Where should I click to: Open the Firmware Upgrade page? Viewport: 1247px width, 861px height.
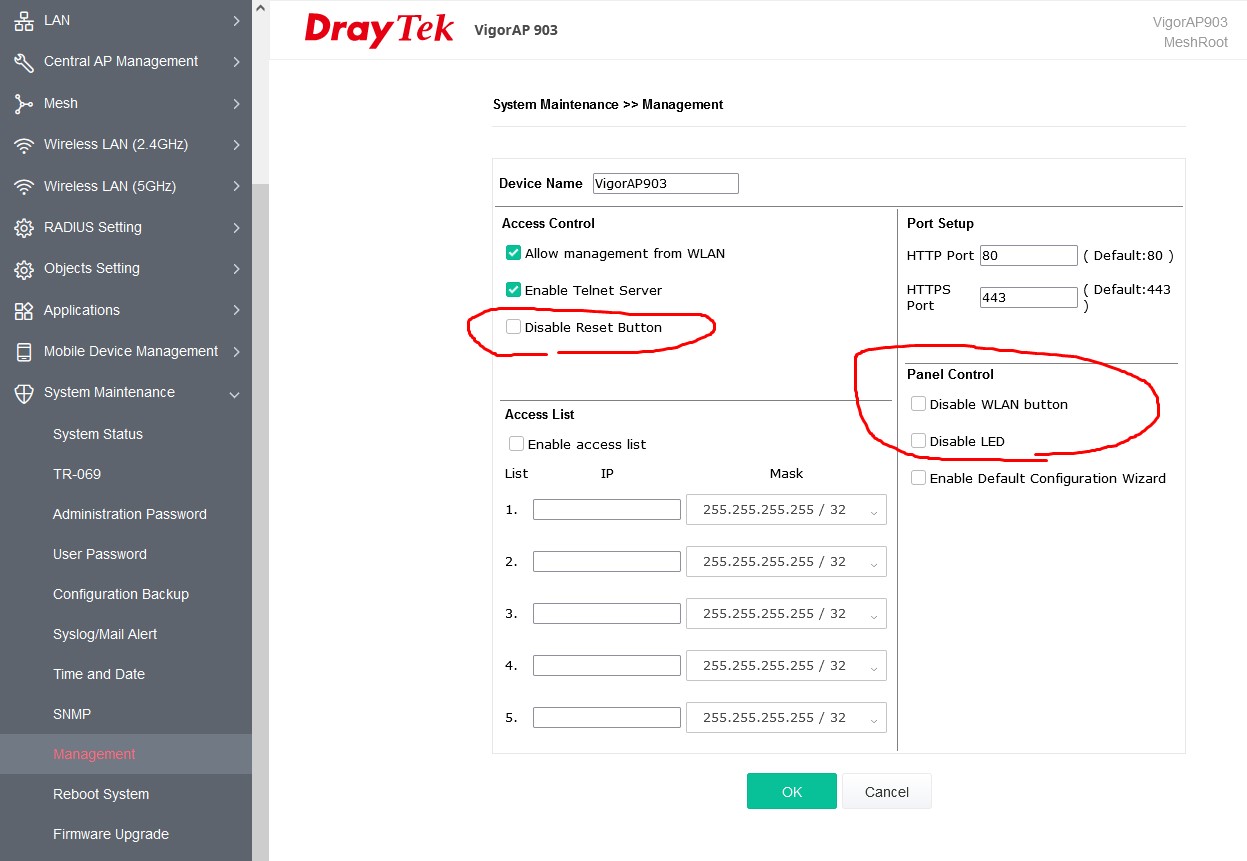(x=111, y=834)
